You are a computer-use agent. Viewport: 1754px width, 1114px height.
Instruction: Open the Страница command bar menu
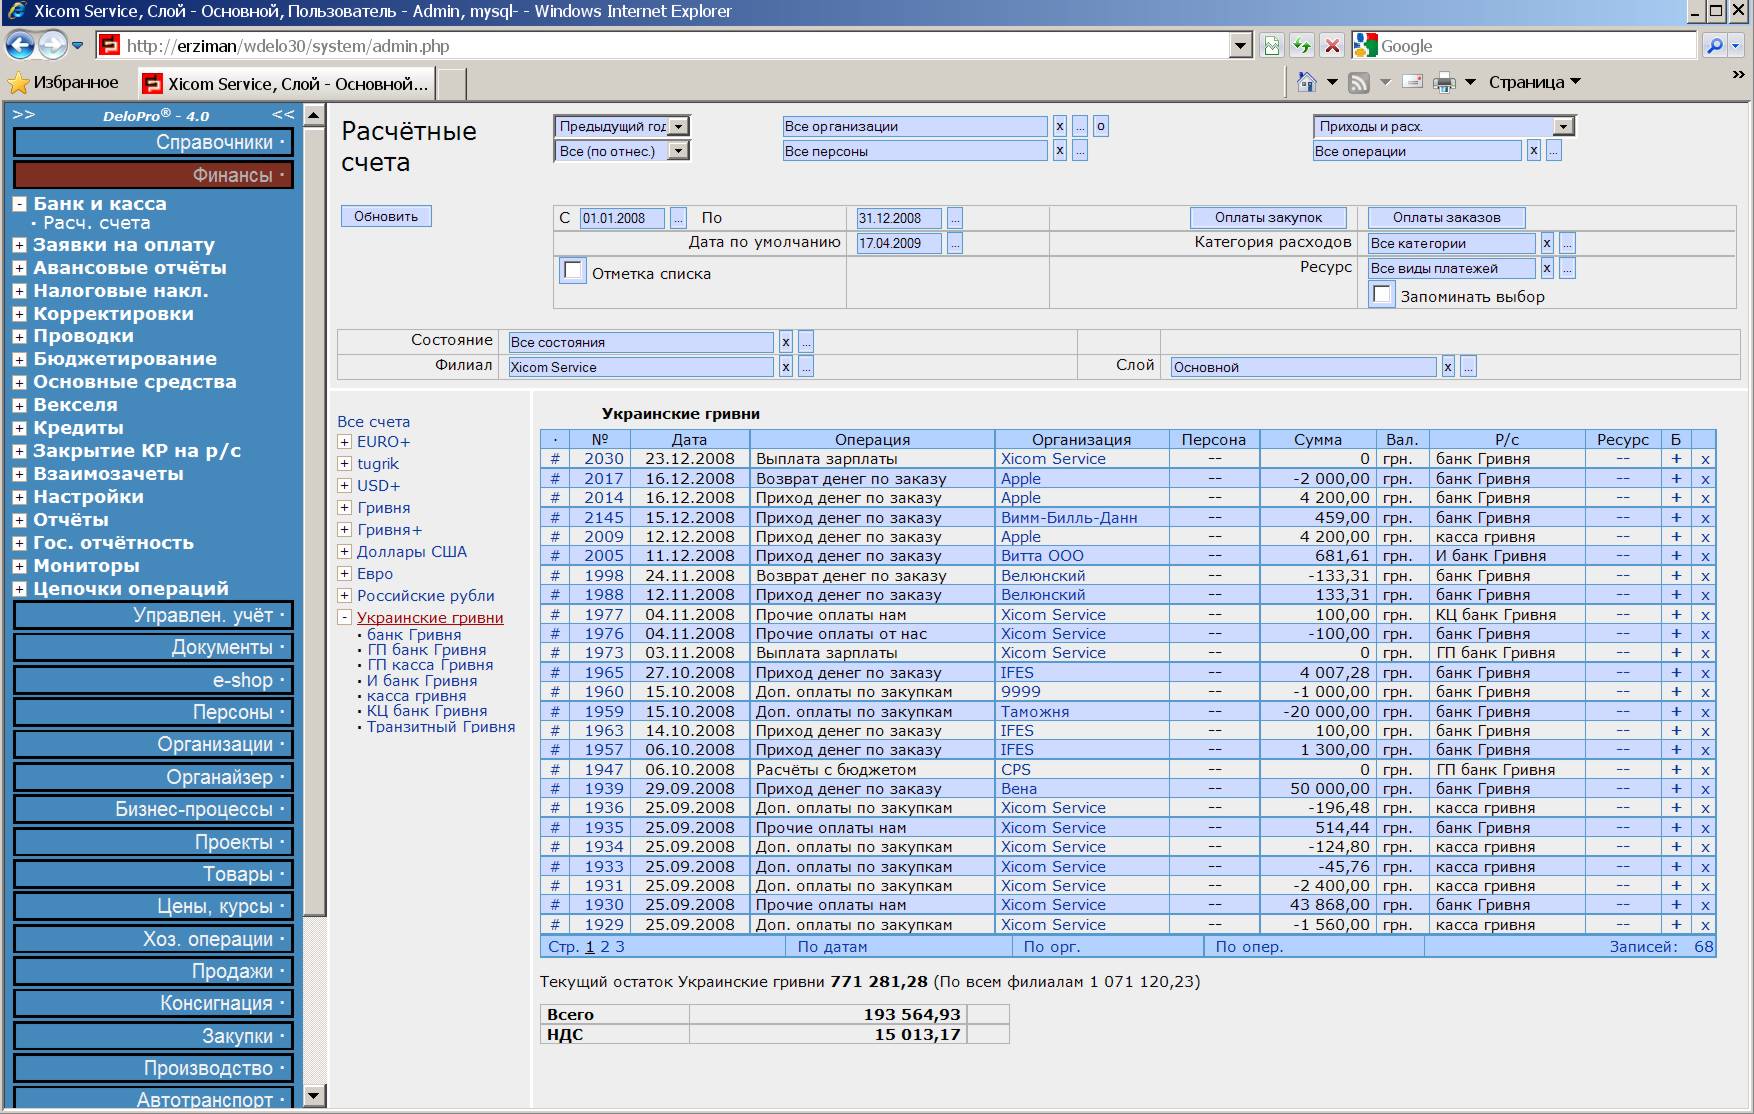1534,82
